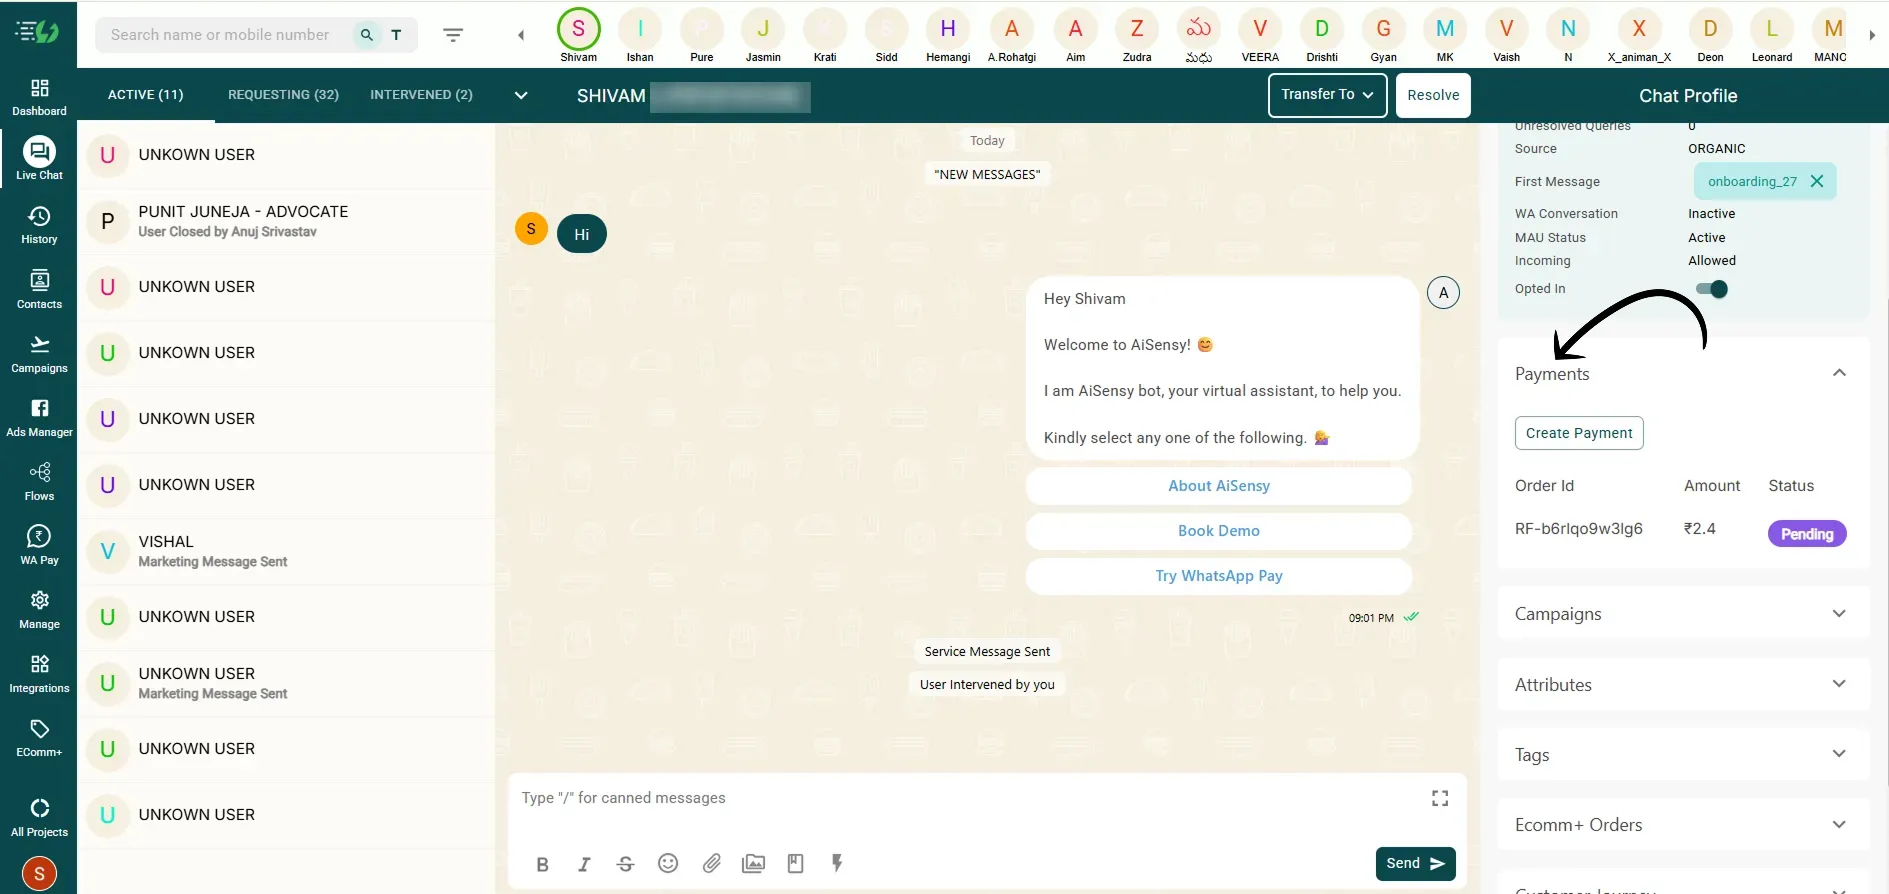Click the Ads Manager sidebar icon
This screenshot has height=894, width=1889.
pyautogui.click(x=39, y=417)
